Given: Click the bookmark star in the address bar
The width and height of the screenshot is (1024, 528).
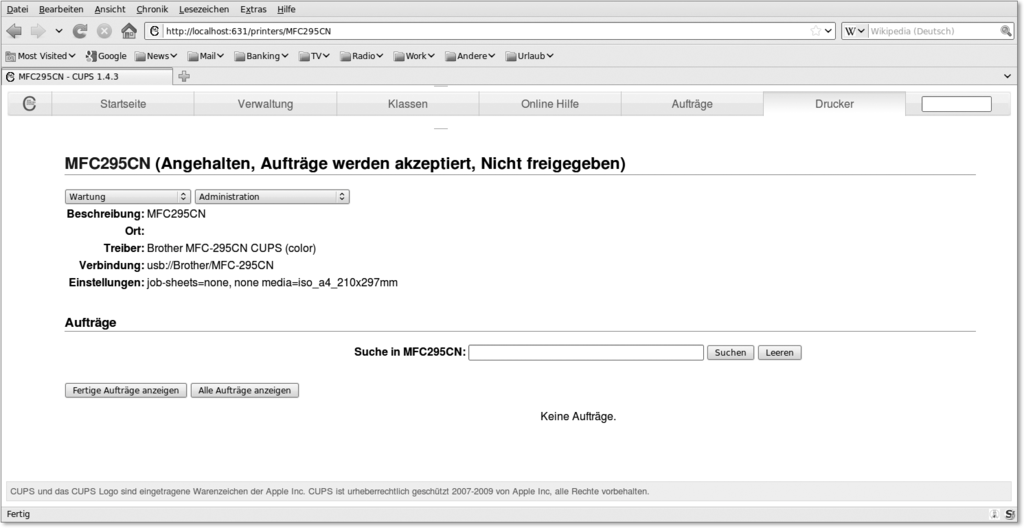Looking at the screenshot, I should pos(816,31).
